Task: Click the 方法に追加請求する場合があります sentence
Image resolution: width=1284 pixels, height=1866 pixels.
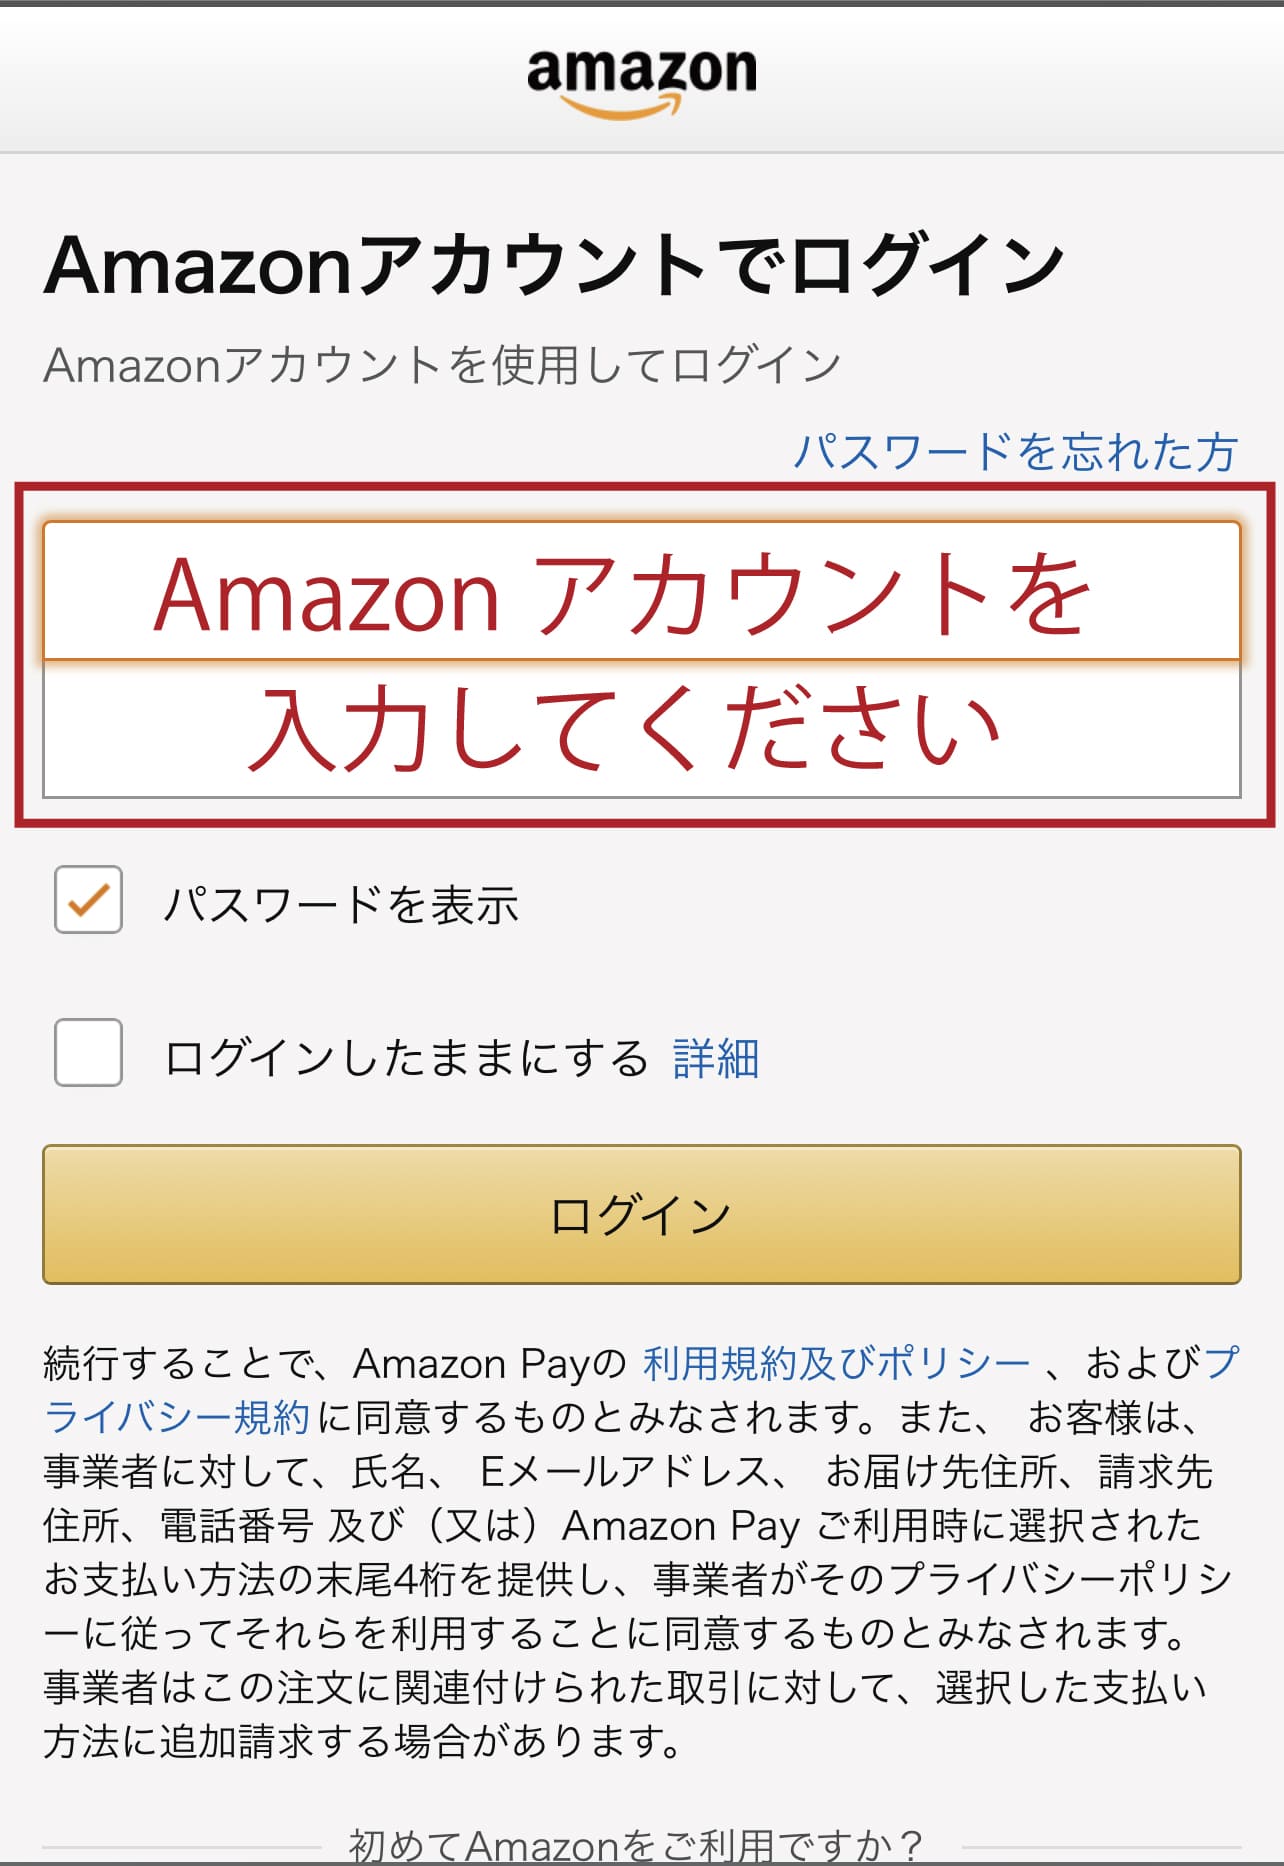Action: (x=362, y=1741)
